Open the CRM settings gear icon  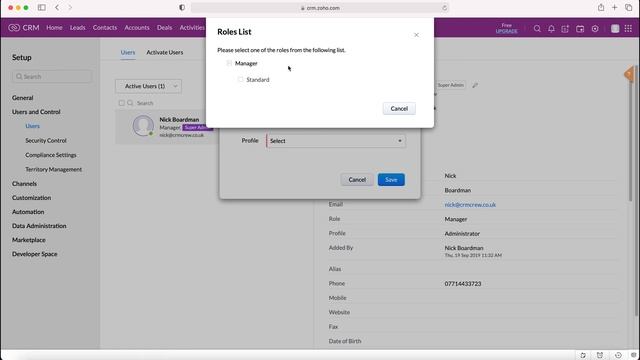(595, 29)
